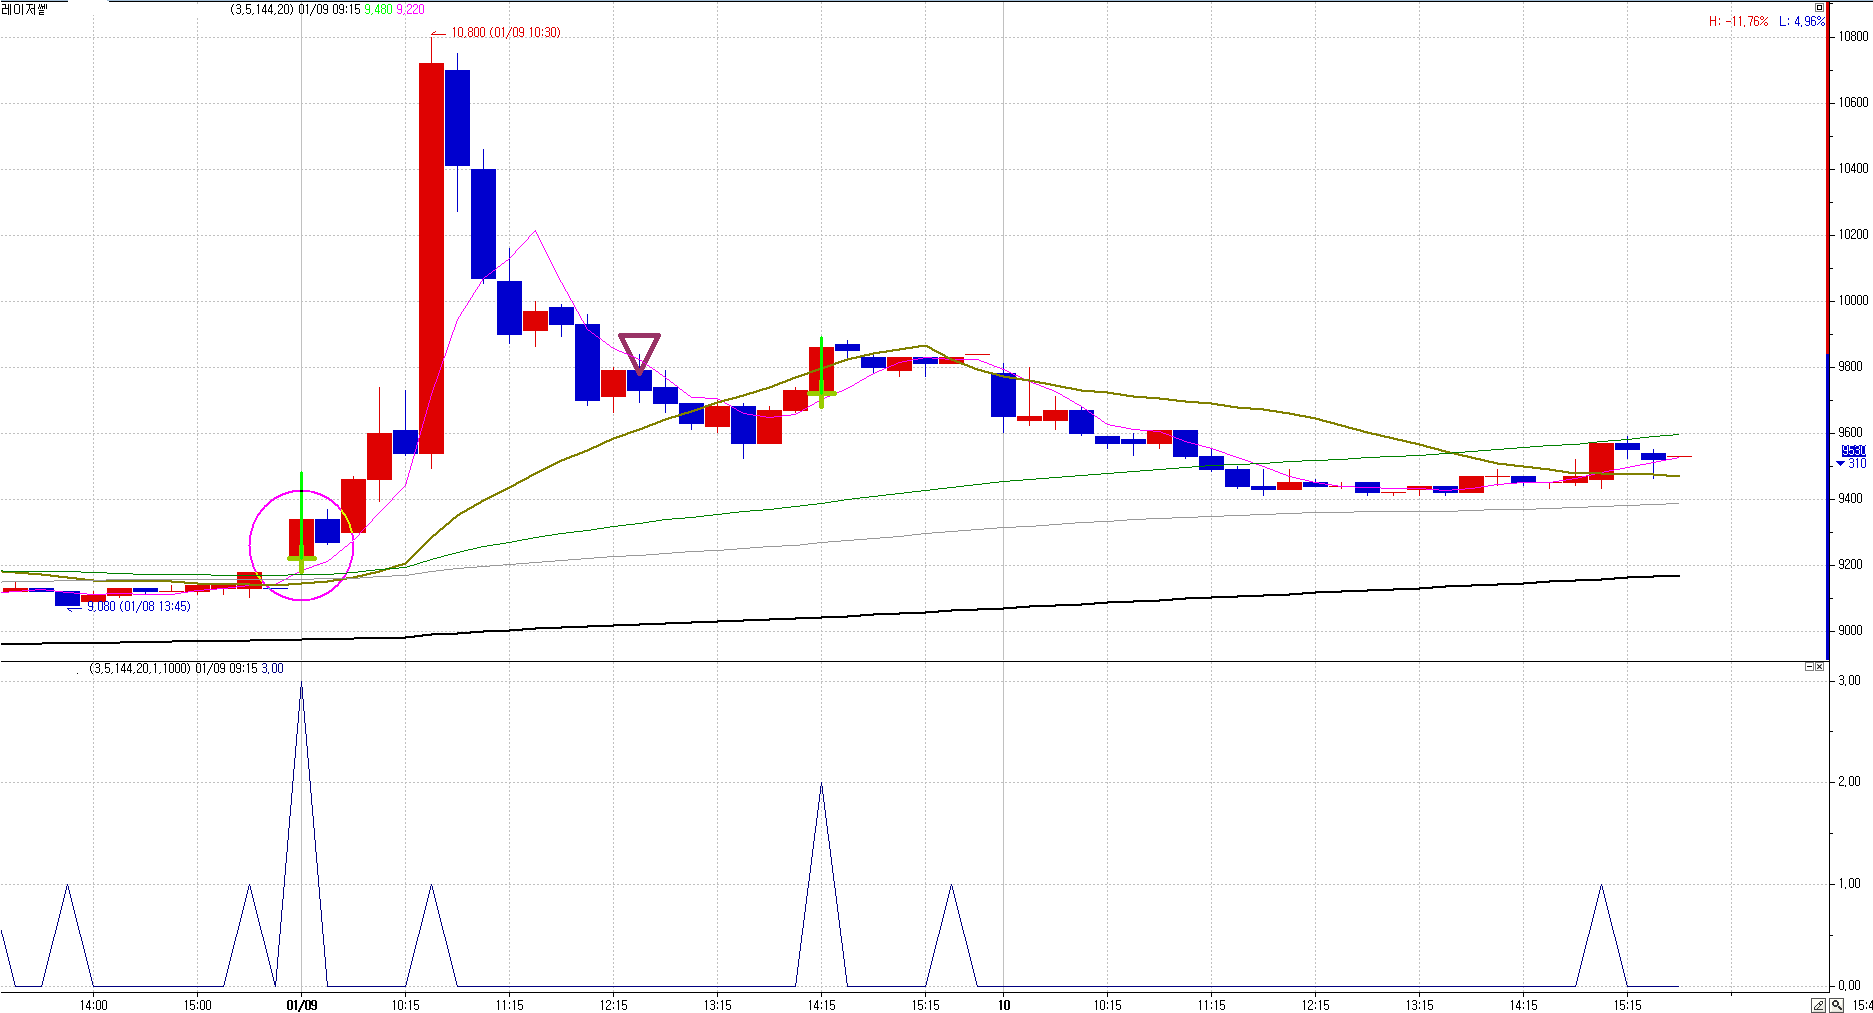
Task: Maximize the price chart pane
Action: coord(1819,8)
